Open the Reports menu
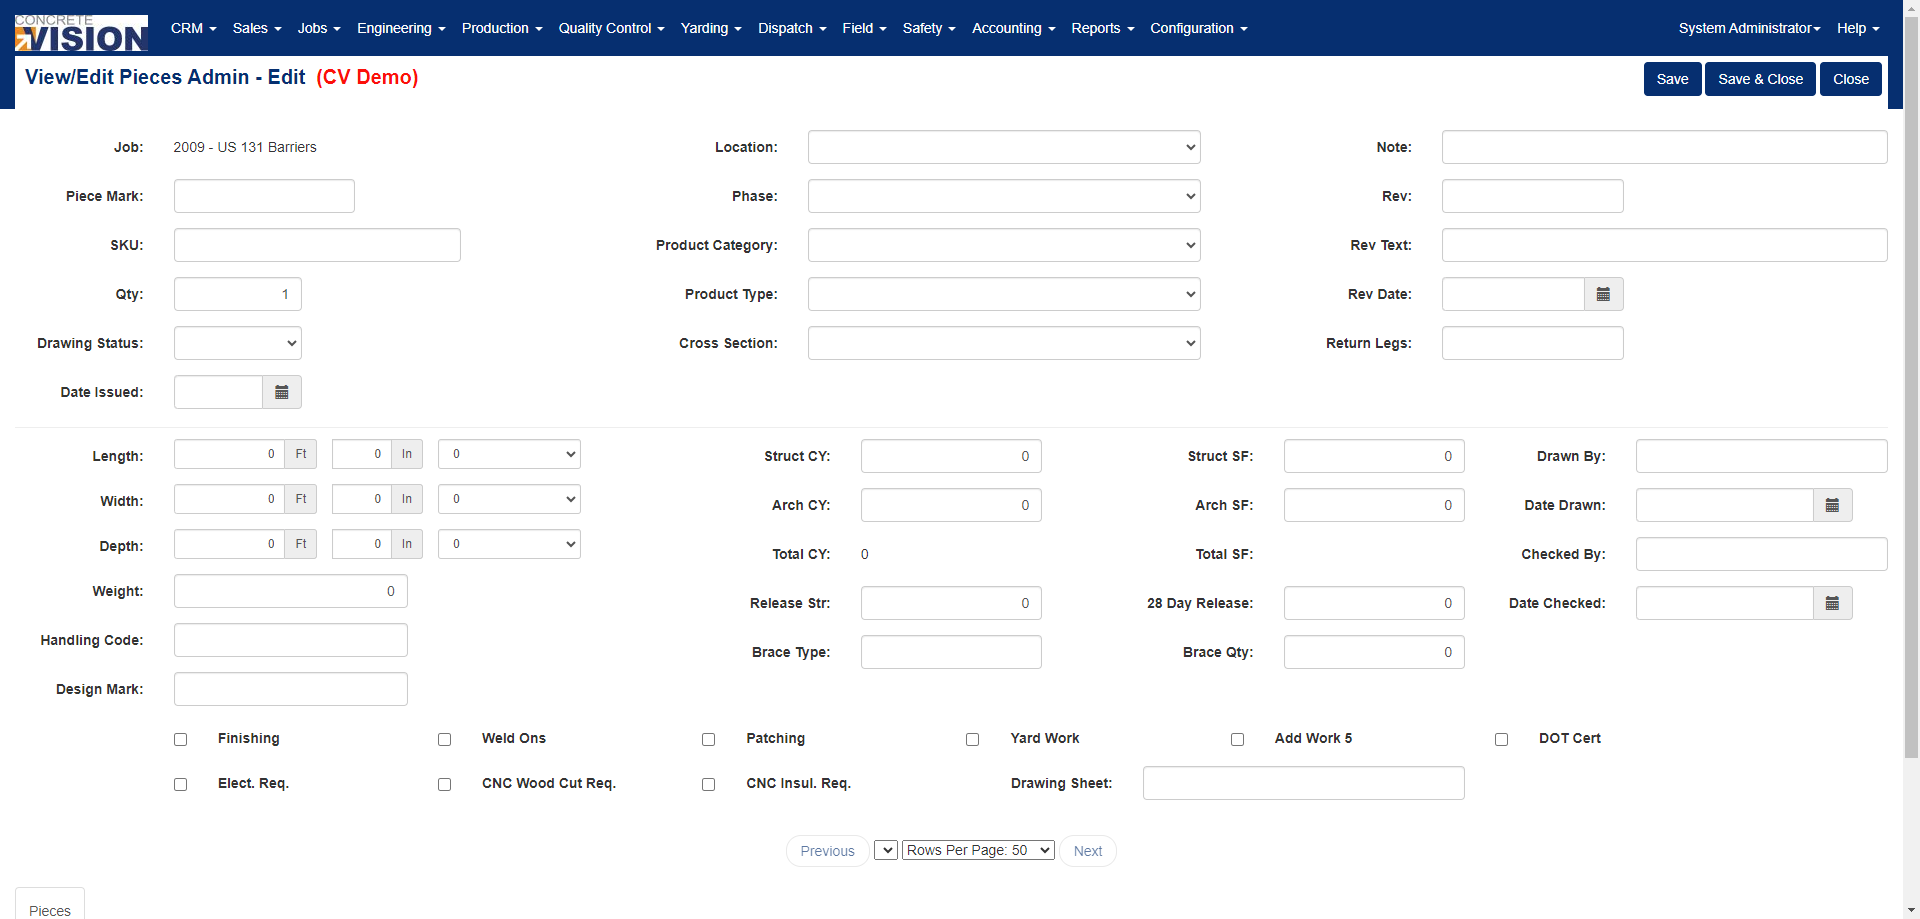The width and height of the screenshot is (1920, 919). 1102,28
